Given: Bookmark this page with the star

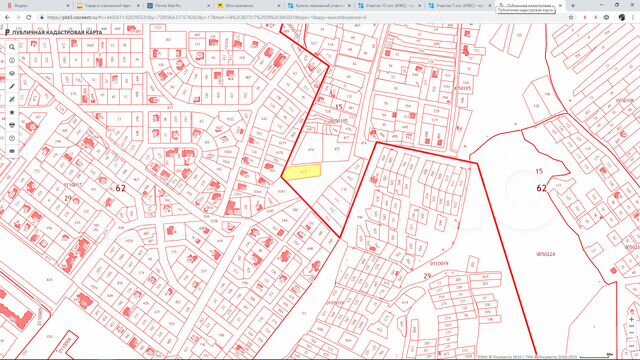Looking at the screenshot, I should tap(571, 18).
